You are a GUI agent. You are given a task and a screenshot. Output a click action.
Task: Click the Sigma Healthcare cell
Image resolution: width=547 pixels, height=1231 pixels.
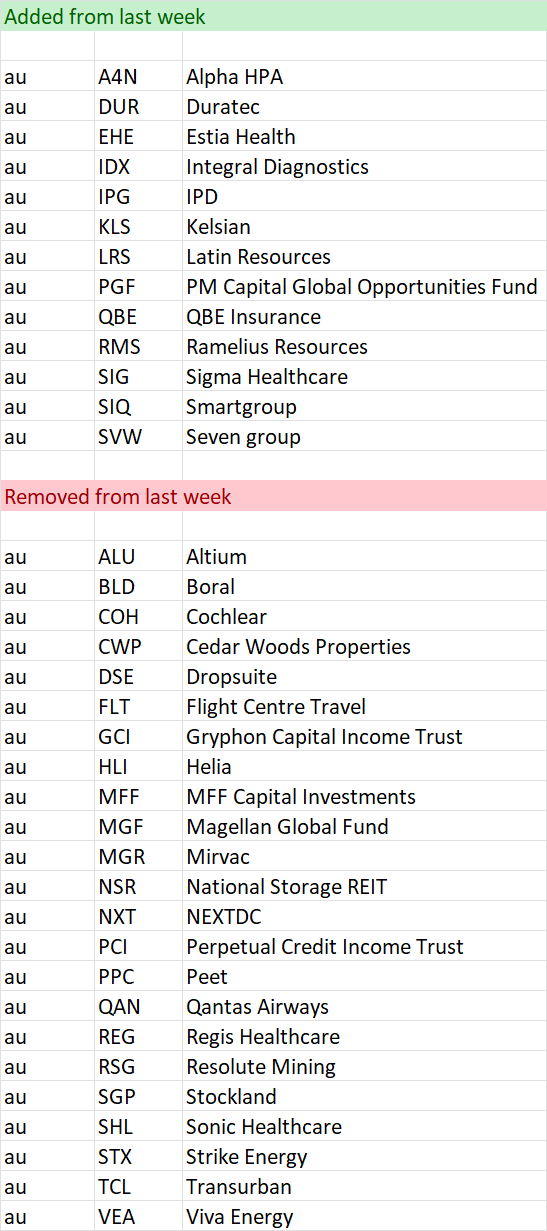(x=364, y=376)
